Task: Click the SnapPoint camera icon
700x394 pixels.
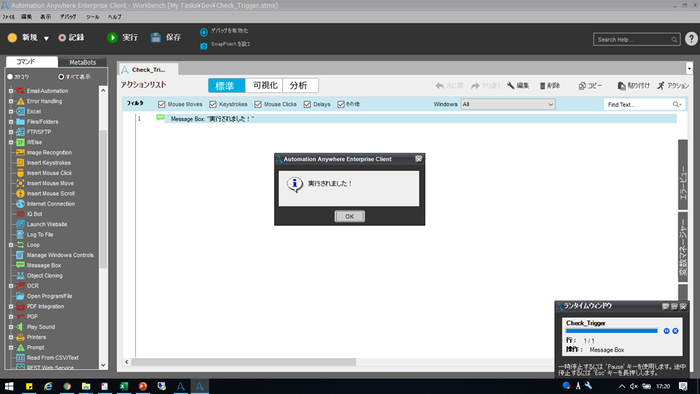Action: pyautogui.click(x=204, y=46)
